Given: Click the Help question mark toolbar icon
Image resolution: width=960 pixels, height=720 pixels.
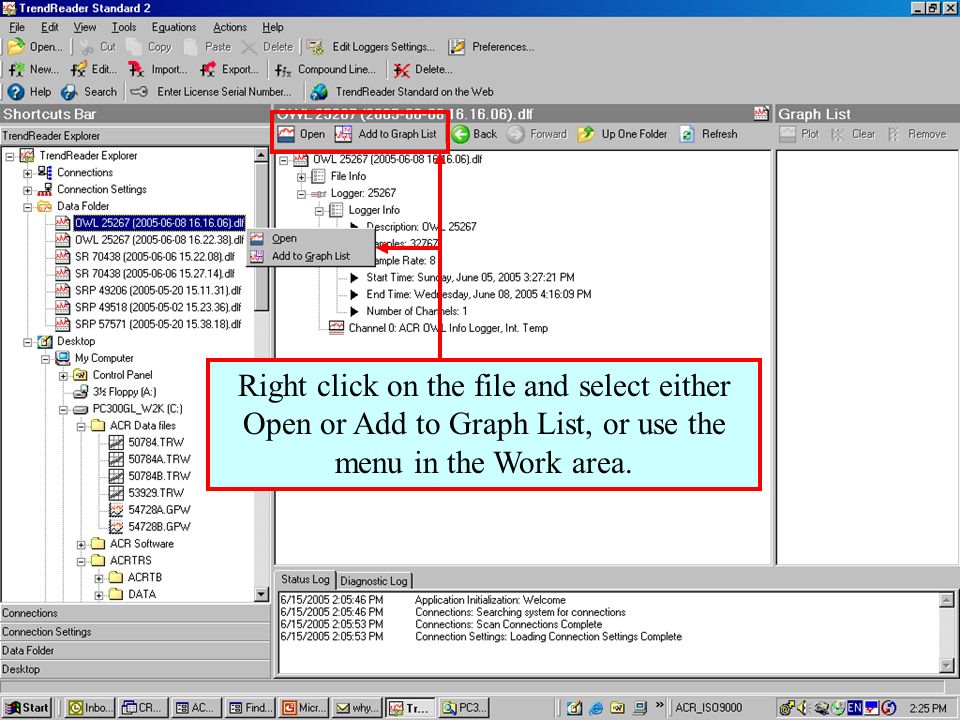Looking at the screenshot, I should point(16,92).
